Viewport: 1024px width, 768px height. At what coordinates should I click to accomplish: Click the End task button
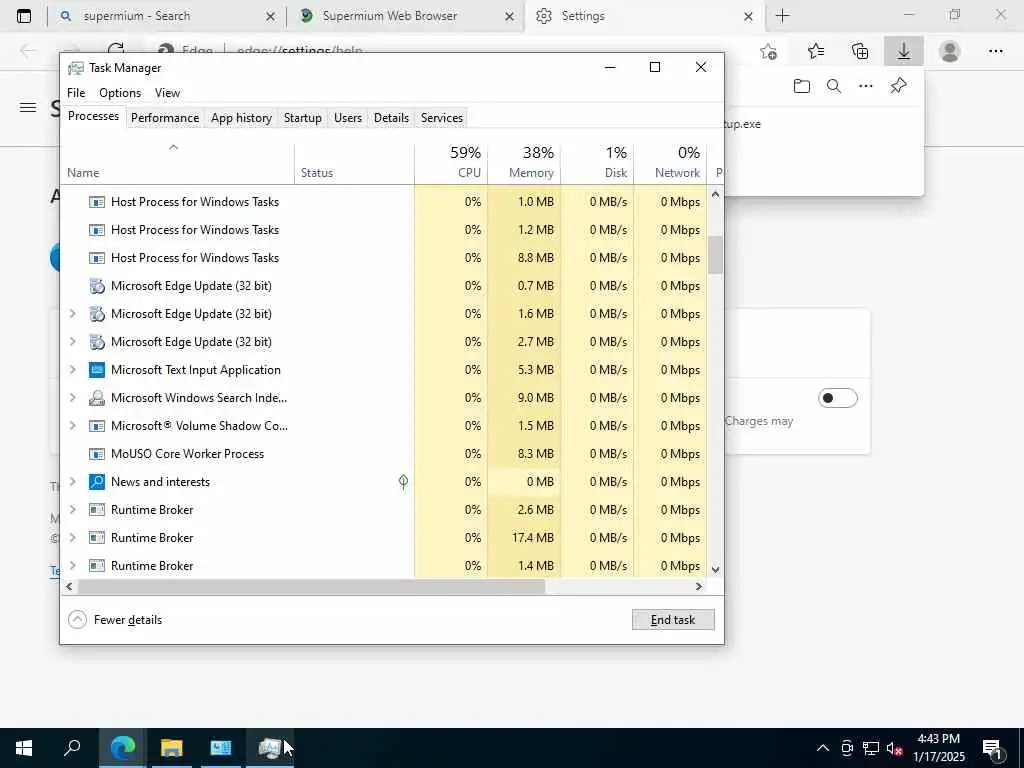tap(673, 620)
